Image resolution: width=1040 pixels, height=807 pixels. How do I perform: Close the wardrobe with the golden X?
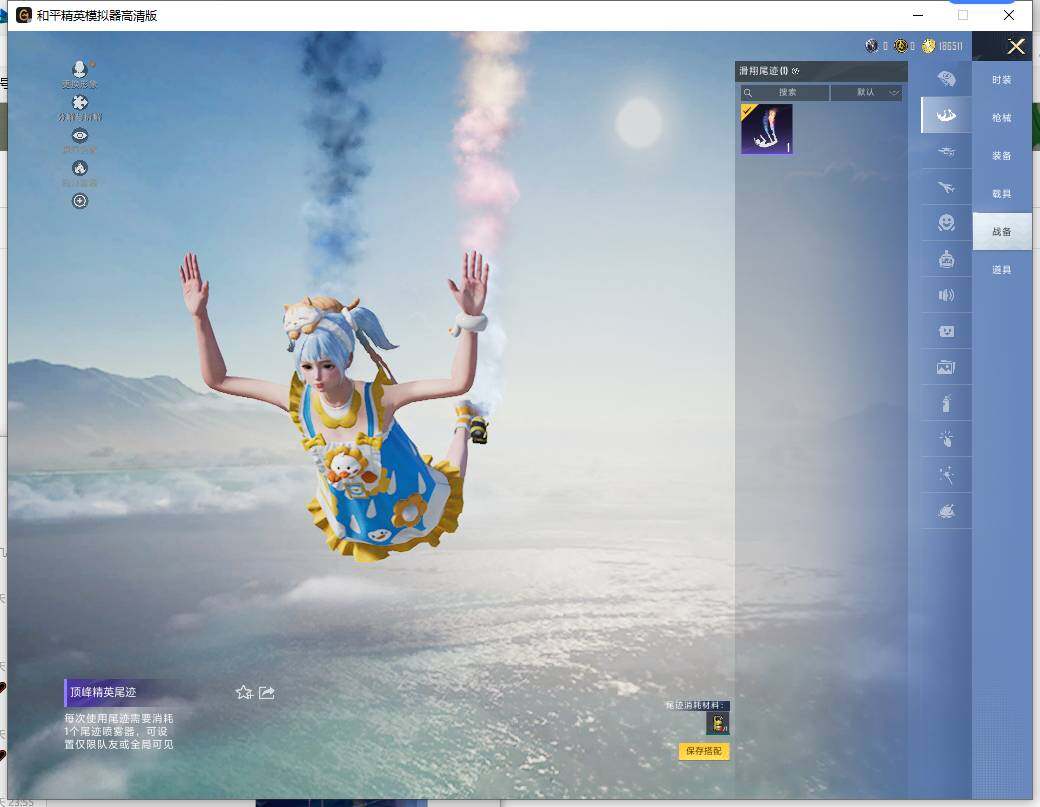[x=1015, y=46]
